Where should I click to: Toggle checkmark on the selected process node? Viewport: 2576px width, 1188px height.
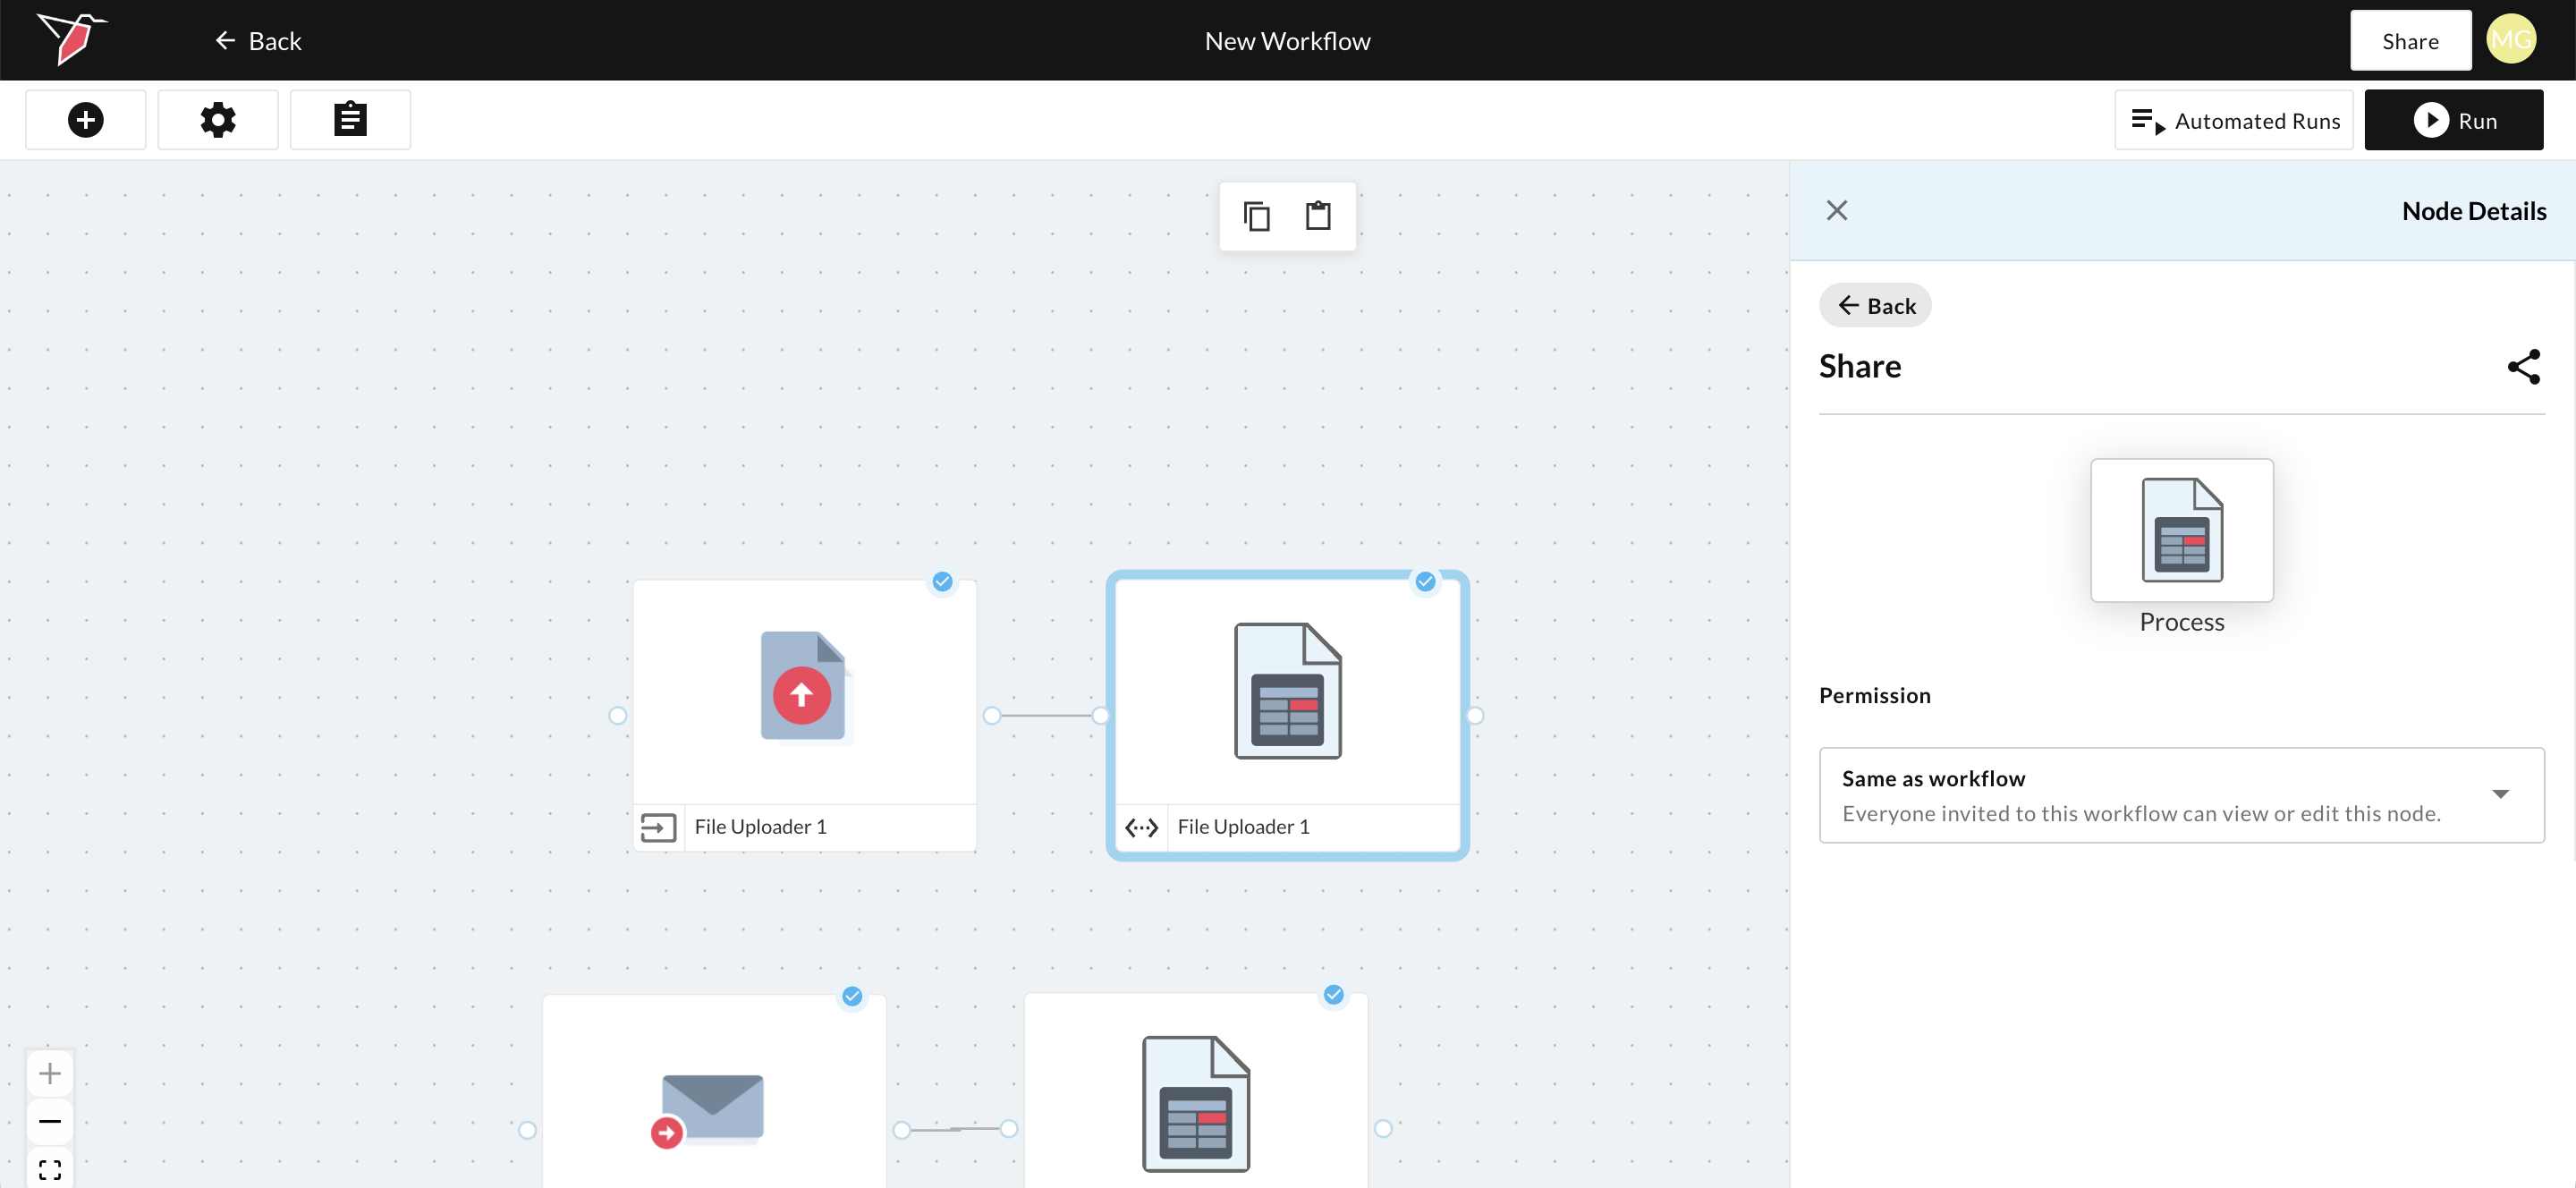click(x=1425, y=582)
